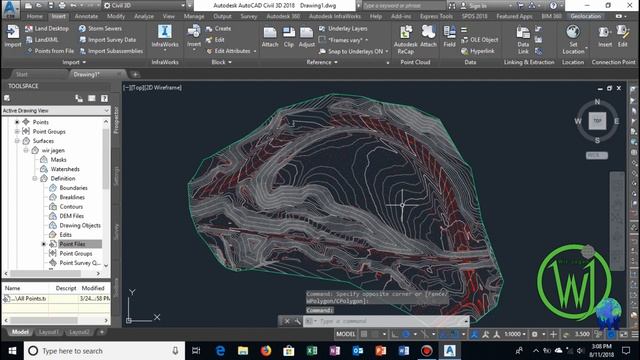Click Import Survey Data
This screenshot has height=360, width=640.
click(x=107, y=40)
